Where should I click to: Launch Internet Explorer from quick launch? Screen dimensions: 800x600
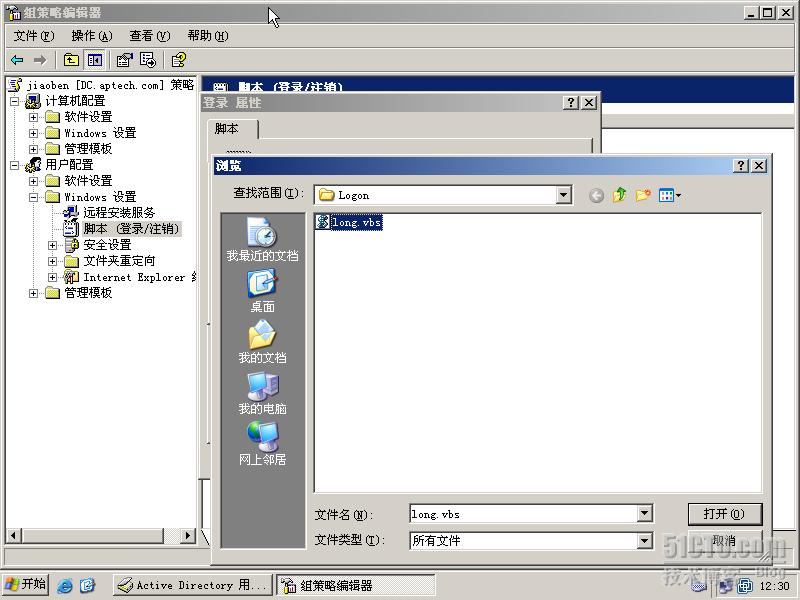point(64,585)
